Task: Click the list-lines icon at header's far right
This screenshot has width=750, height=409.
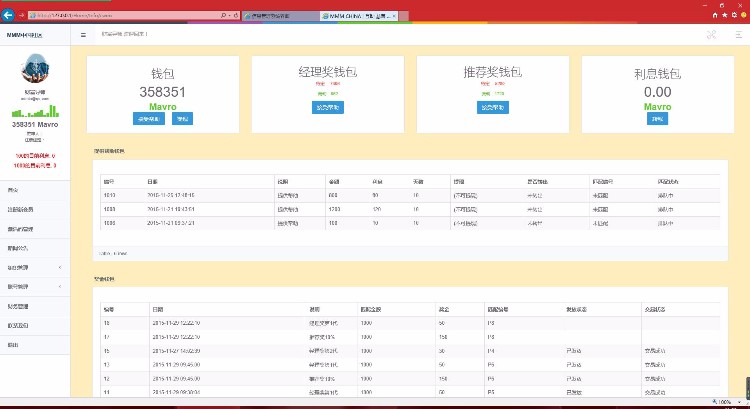Action: pyautogui.click(x=739, y=34)
